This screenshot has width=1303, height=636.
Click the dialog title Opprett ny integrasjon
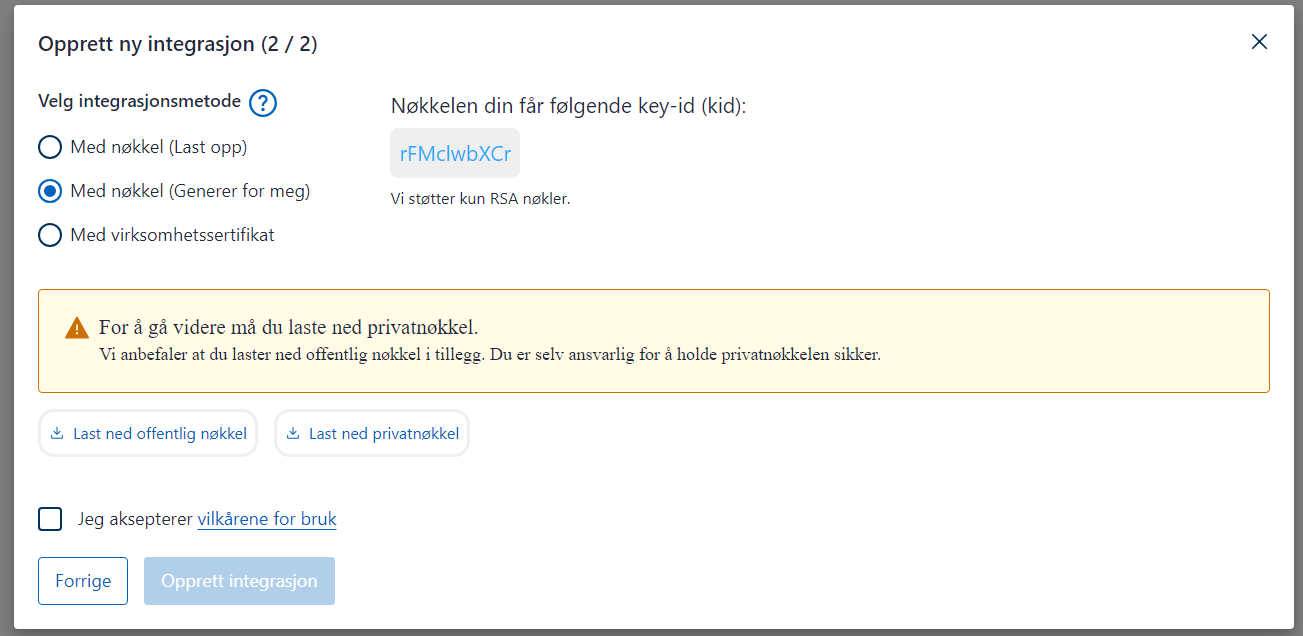(177, 44)
